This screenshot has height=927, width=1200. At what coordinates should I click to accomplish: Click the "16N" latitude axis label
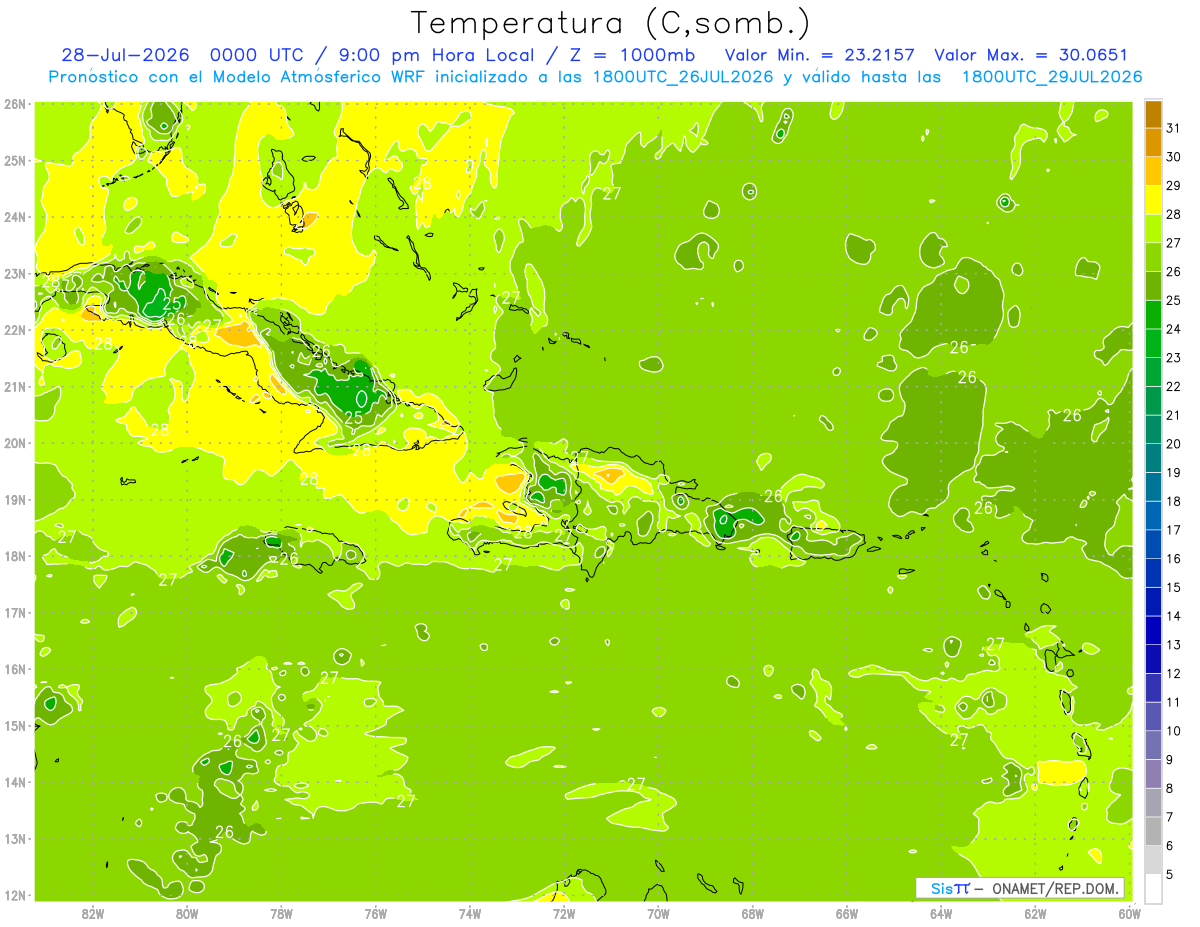pyautogui.click(x=14, y=669)
